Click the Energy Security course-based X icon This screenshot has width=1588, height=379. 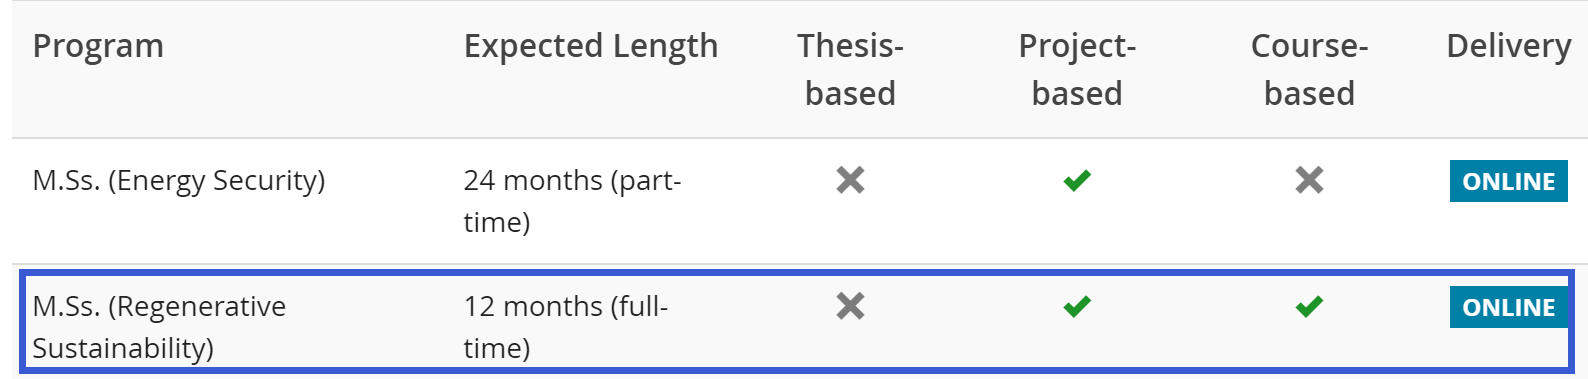1309,180
